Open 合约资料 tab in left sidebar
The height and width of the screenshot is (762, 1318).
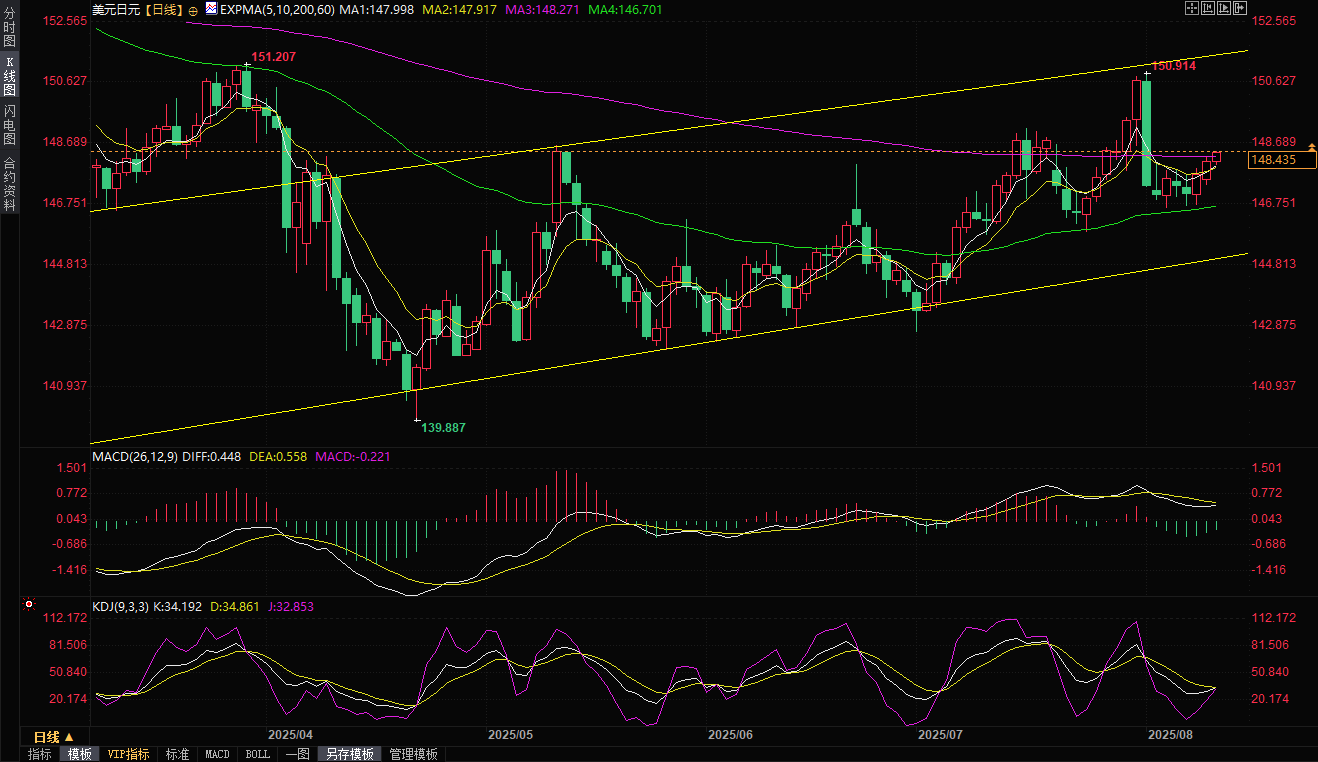point(10,183)
